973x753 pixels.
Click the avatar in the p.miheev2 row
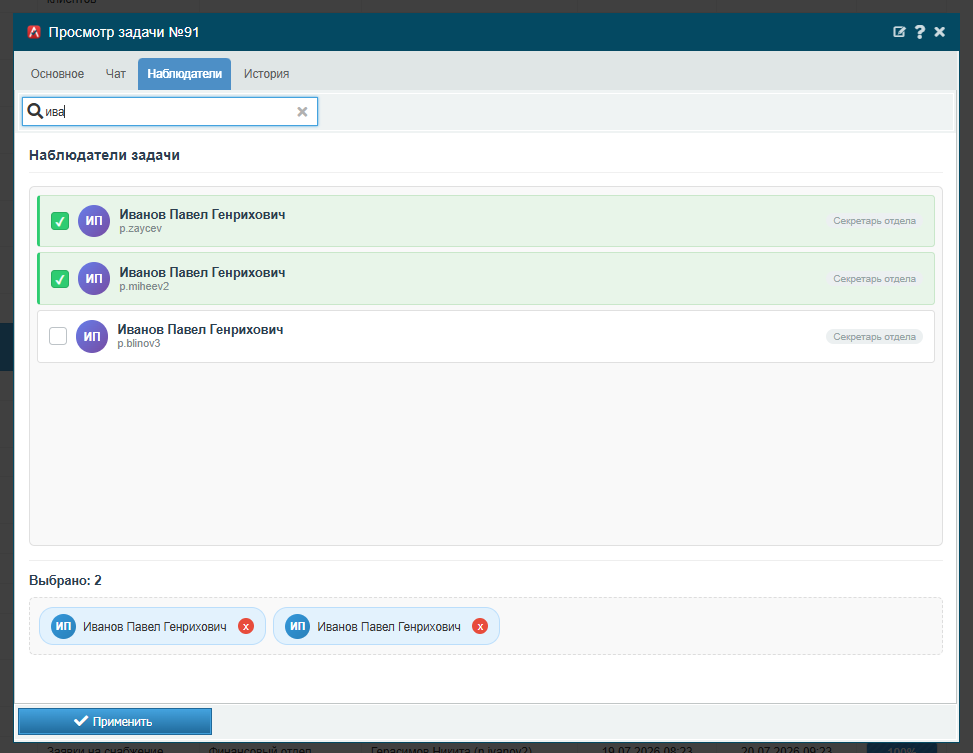(x=94, y=279)
